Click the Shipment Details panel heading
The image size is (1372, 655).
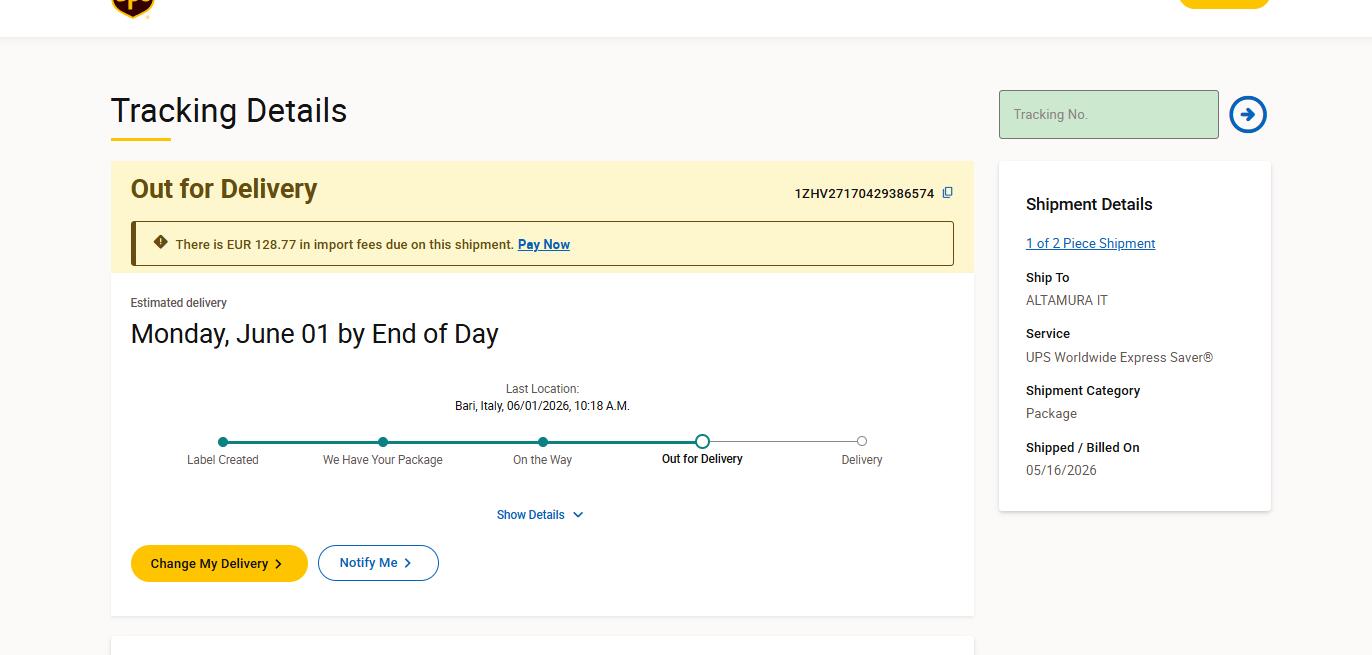point(1089,204)
